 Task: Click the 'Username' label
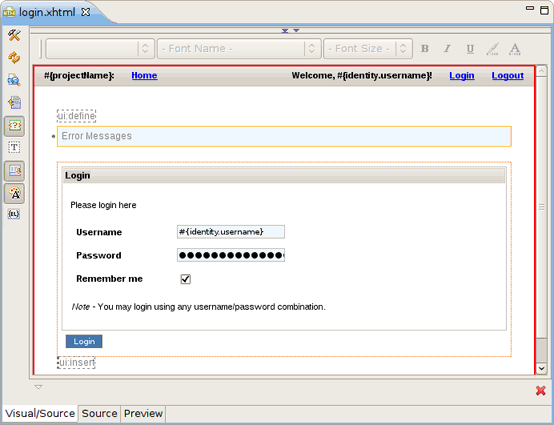[x=99, y=232]
